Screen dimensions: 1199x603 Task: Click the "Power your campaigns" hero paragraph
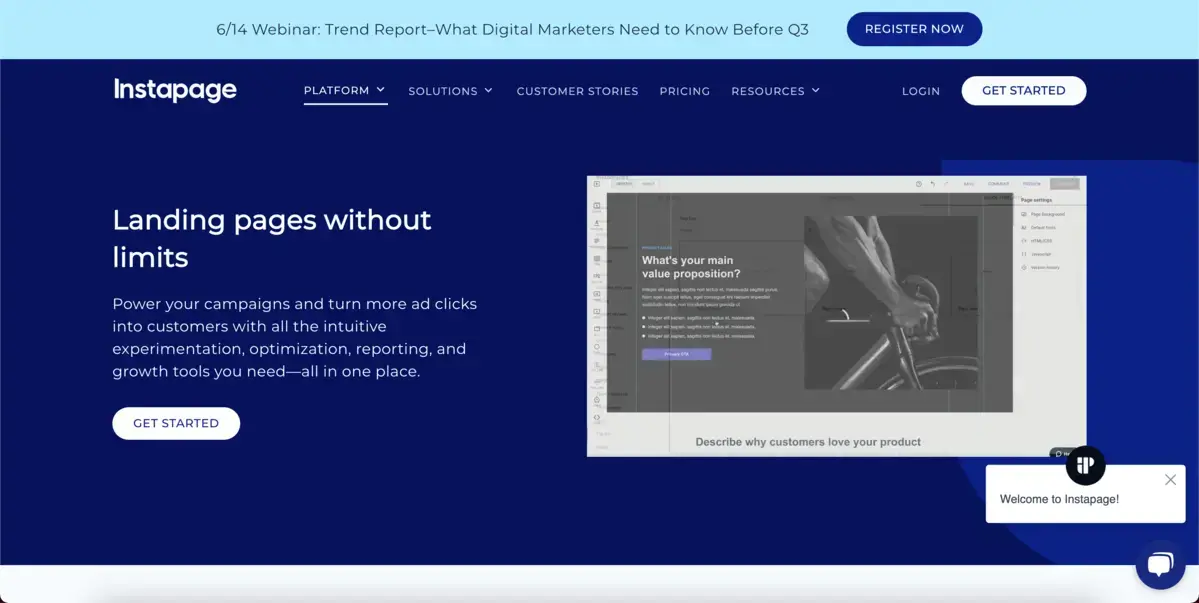coord(294,338)
